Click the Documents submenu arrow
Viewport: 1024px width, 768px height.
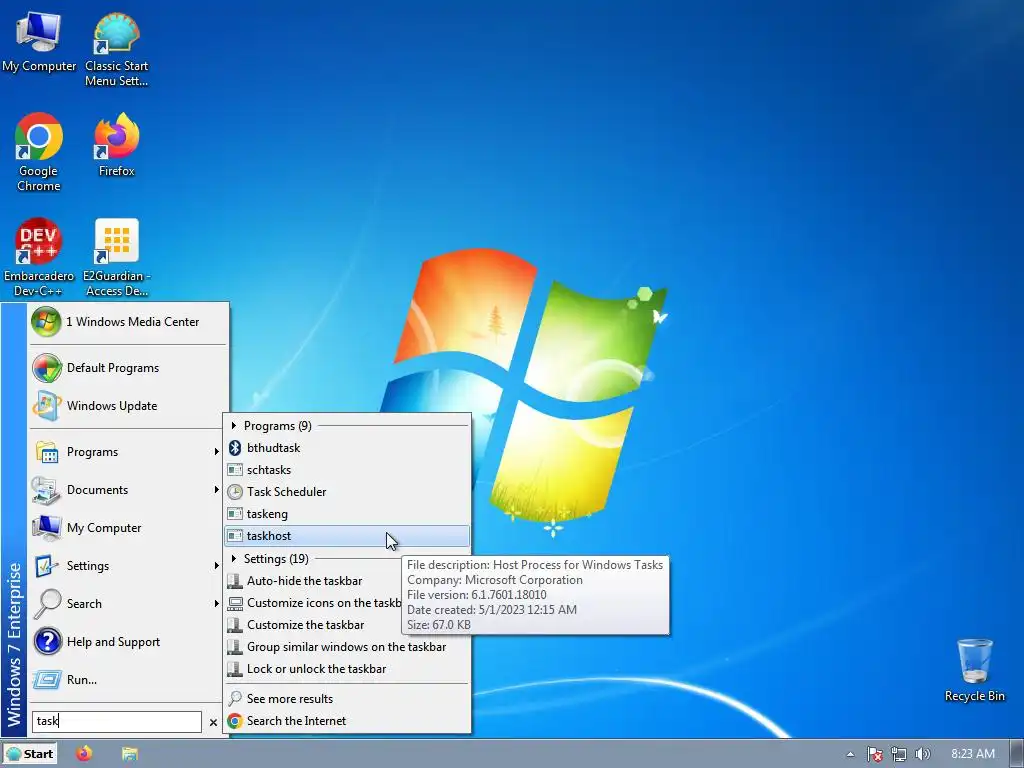pos(216,490)
